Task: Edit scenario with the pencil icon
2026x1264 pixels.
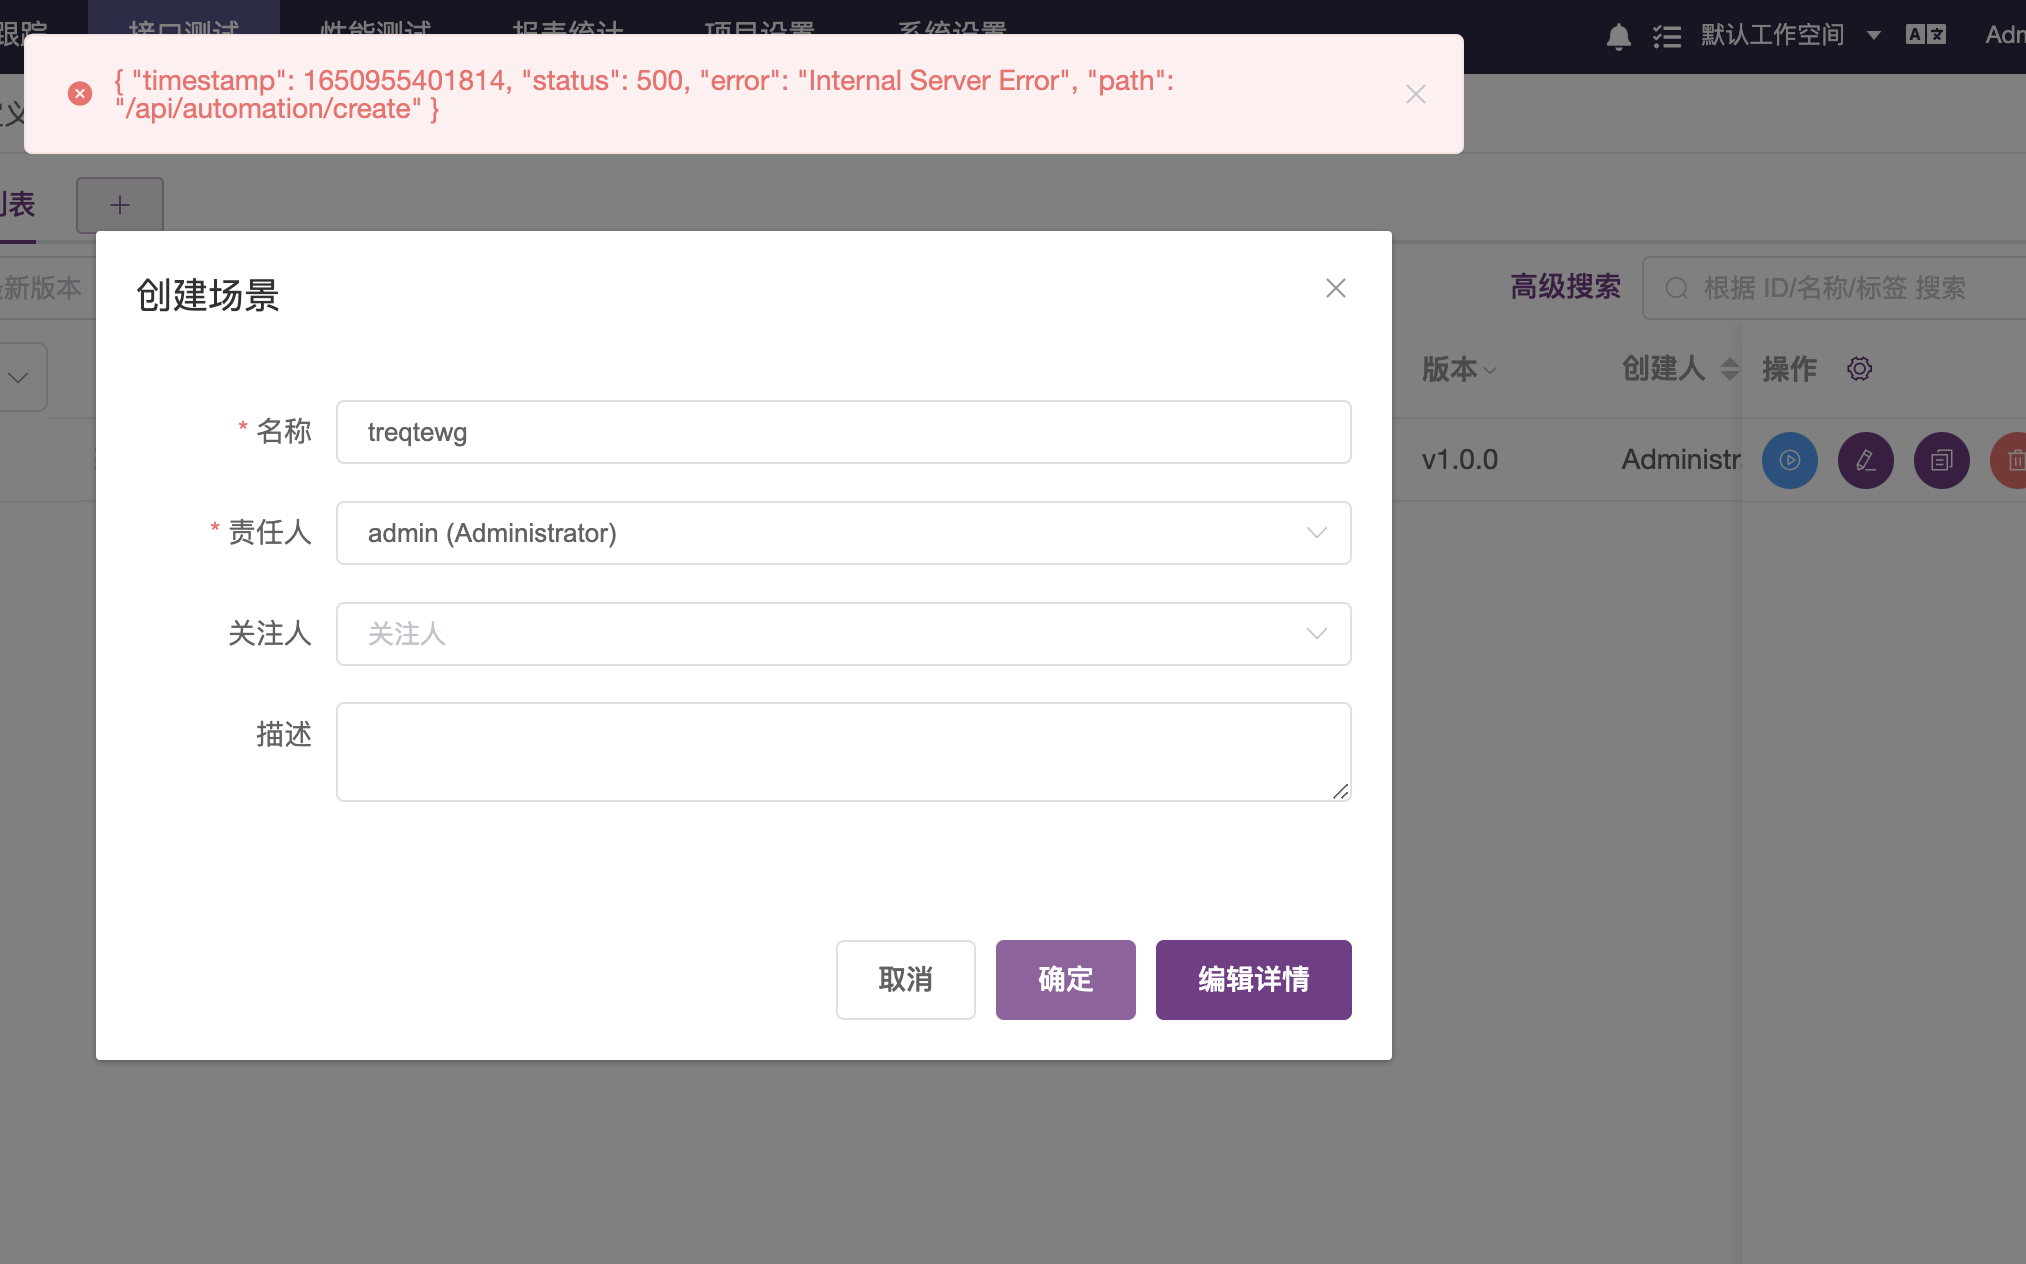Action: pos(1865,460)
